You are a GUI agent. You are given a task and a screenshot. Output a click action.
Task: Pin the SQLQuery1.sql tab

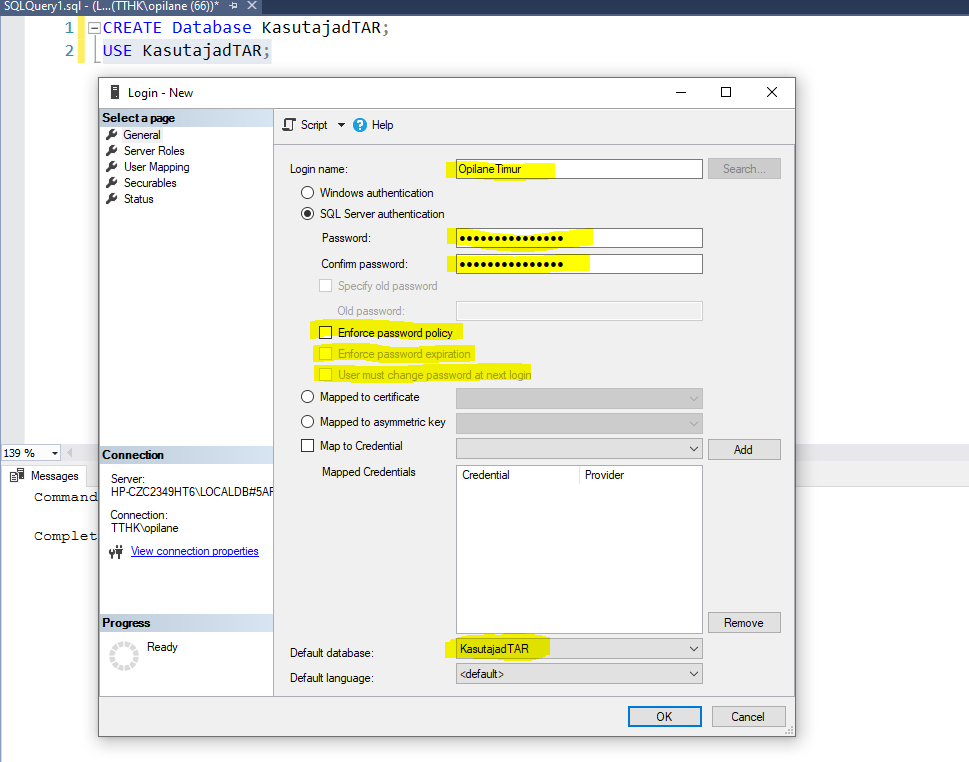pyautogui.click(x=233, y=6)
